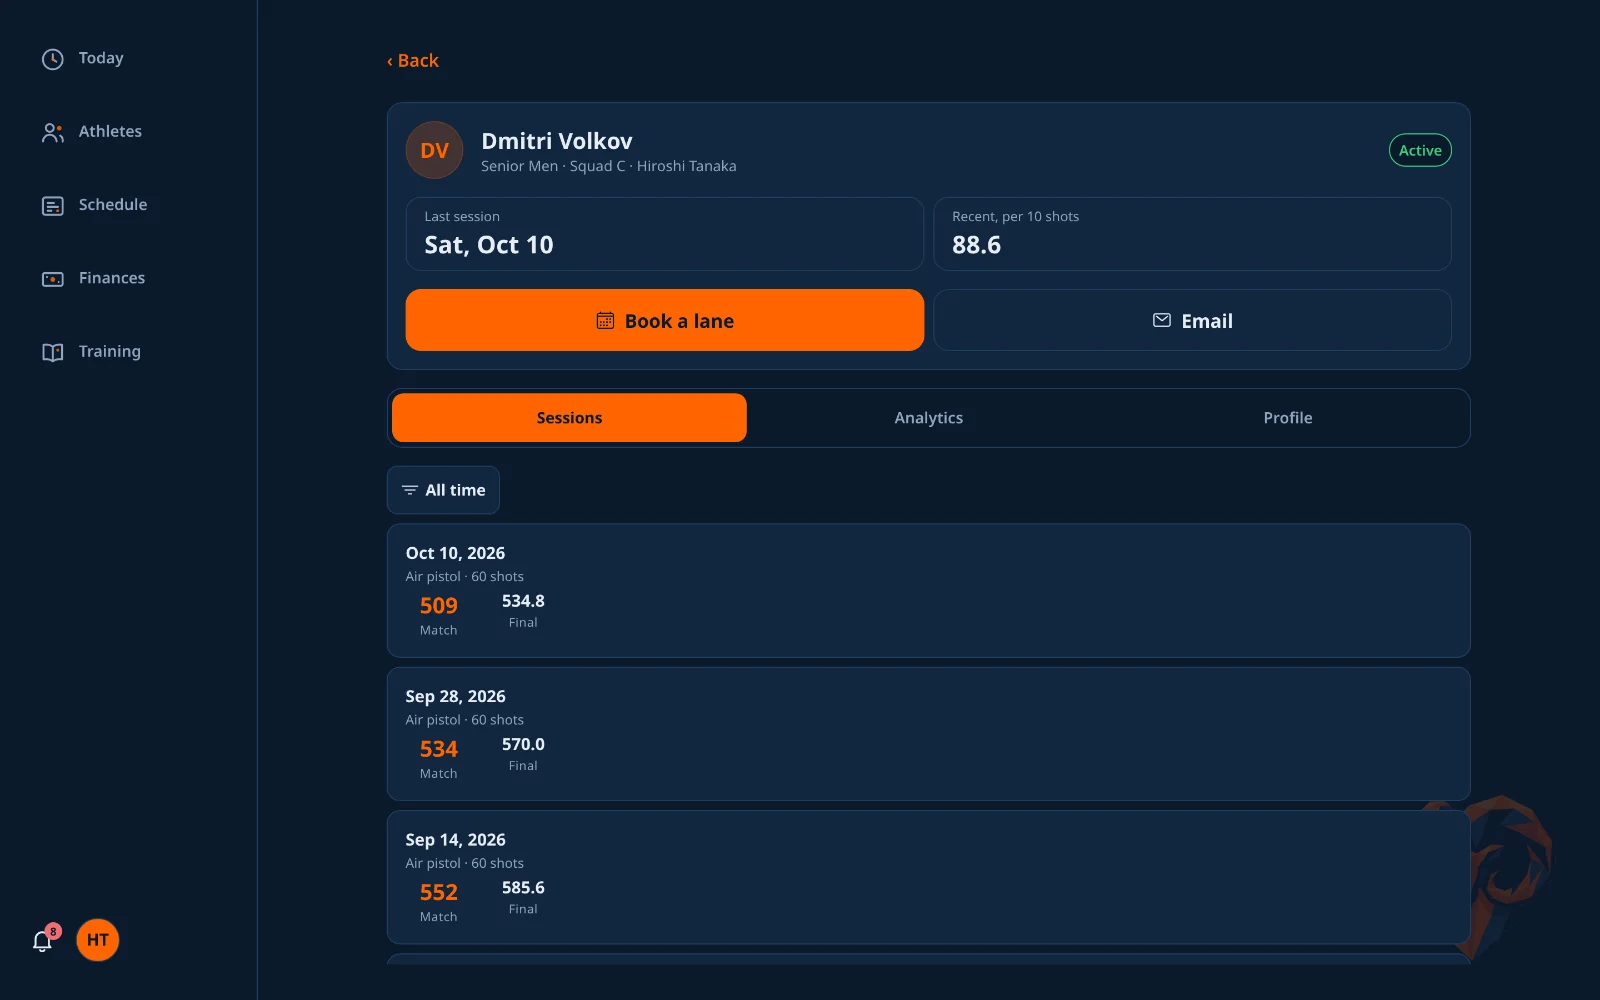The width and height of the screenshot is (1600, 1000).
Task: Open the Today clock icon
Action: [53, 59]
